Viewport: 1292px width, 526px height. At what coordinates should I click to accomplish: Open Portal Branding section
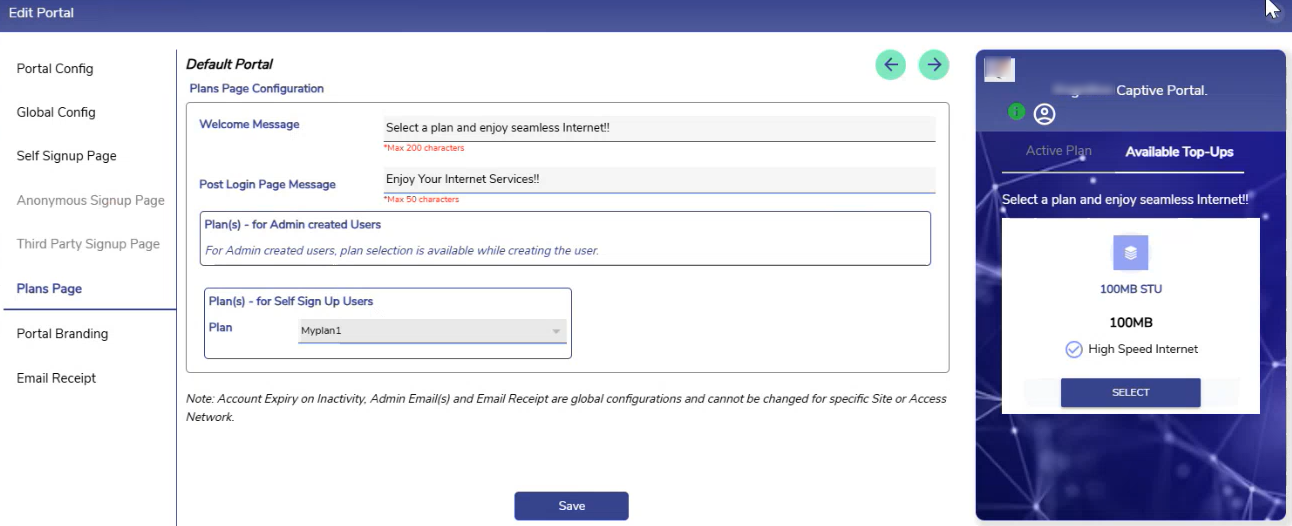click(62, 334)
